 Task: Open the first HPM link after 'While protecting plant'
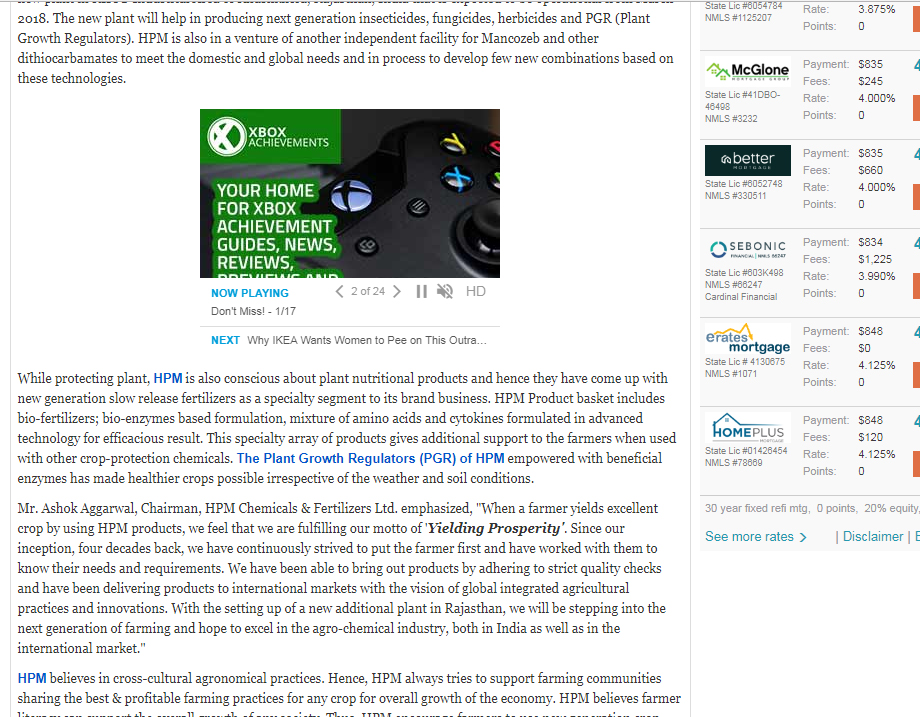(x=168, y=378)
